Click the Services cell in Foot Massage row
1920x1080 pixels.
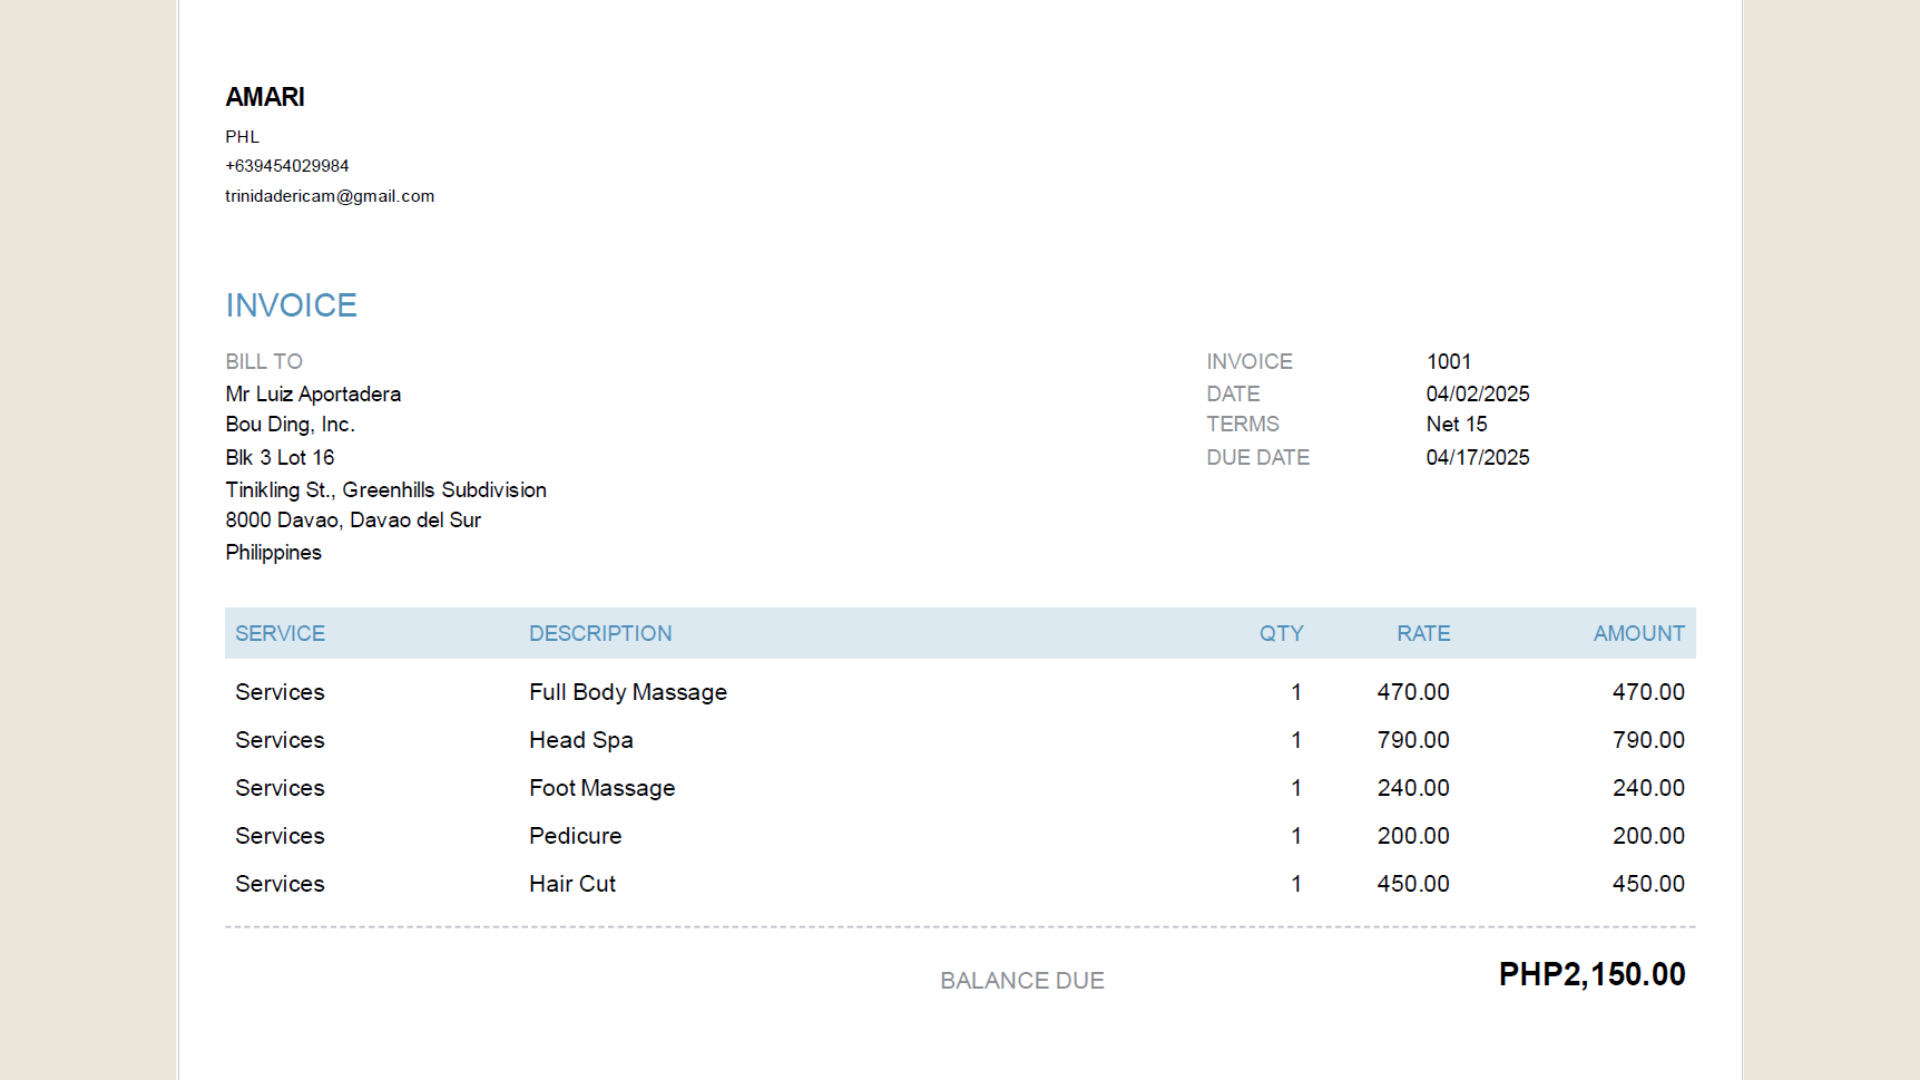280,788
